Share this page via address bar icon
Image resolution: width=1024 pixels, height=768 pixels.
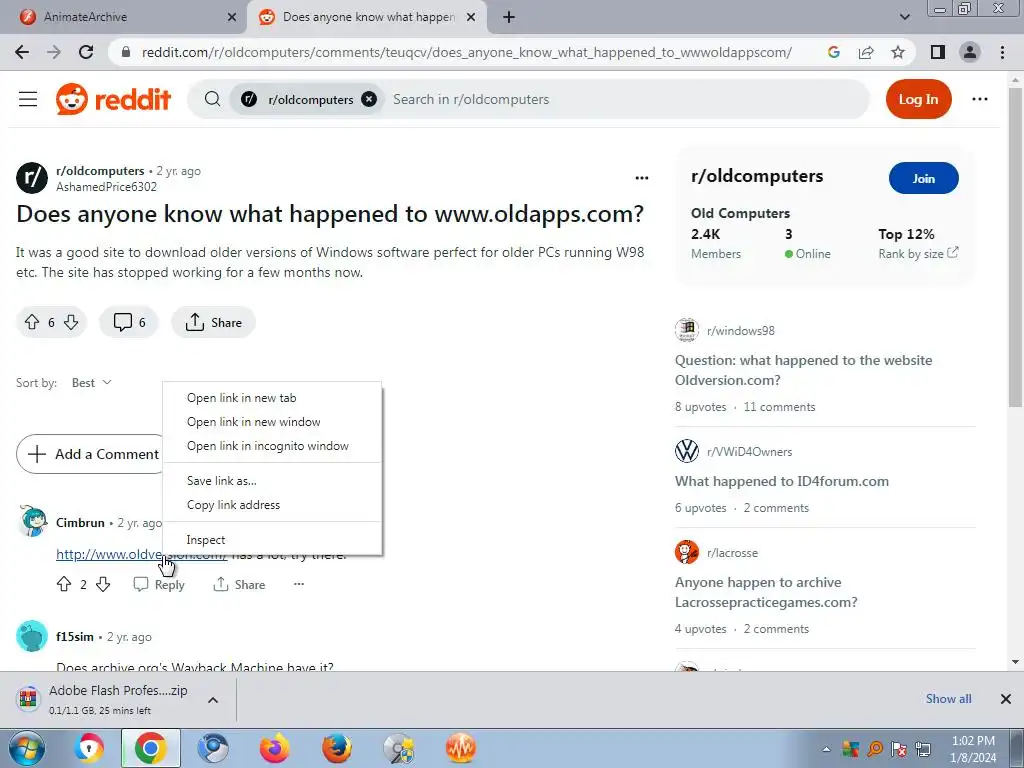click(866, 52)
